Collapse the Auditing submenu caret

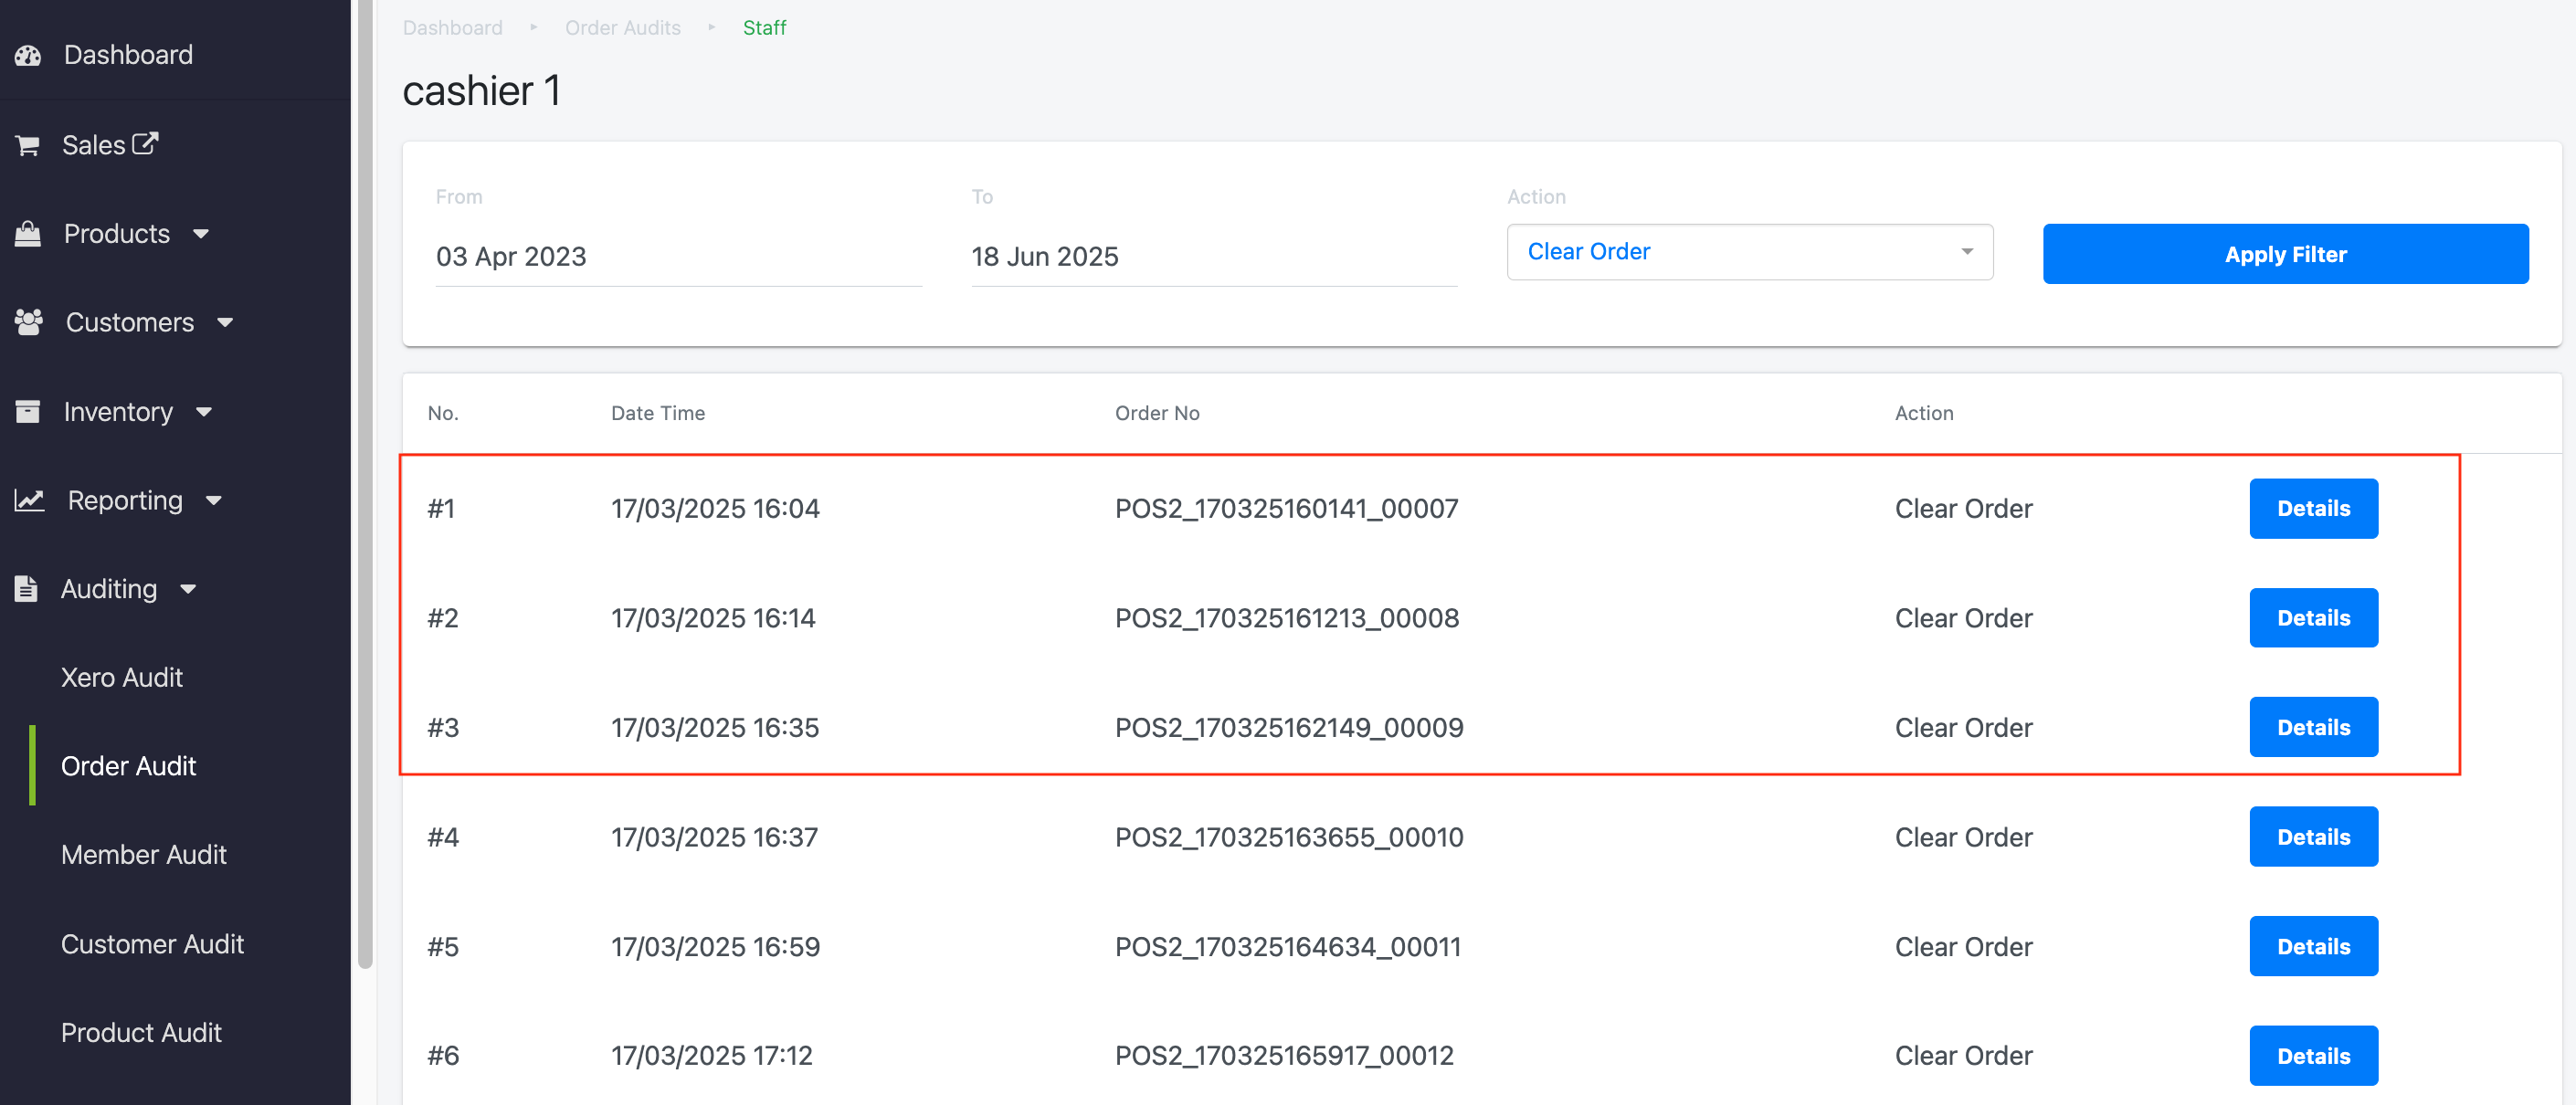tap(188, 589)
